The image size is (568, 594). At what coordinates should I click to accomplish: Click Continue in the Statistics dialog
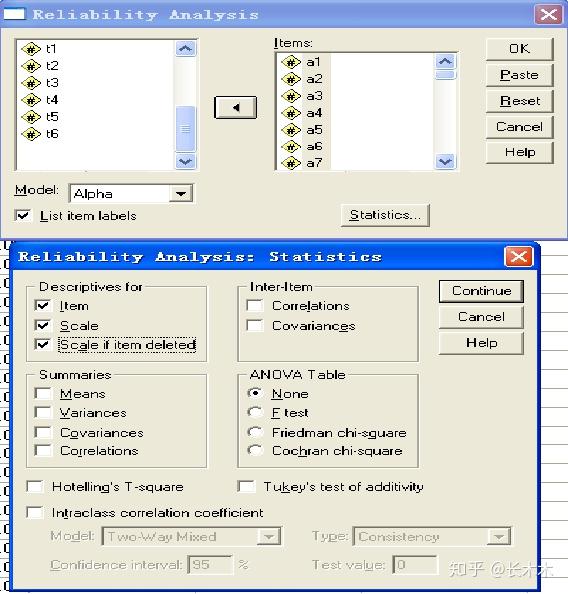coord(481,291)
